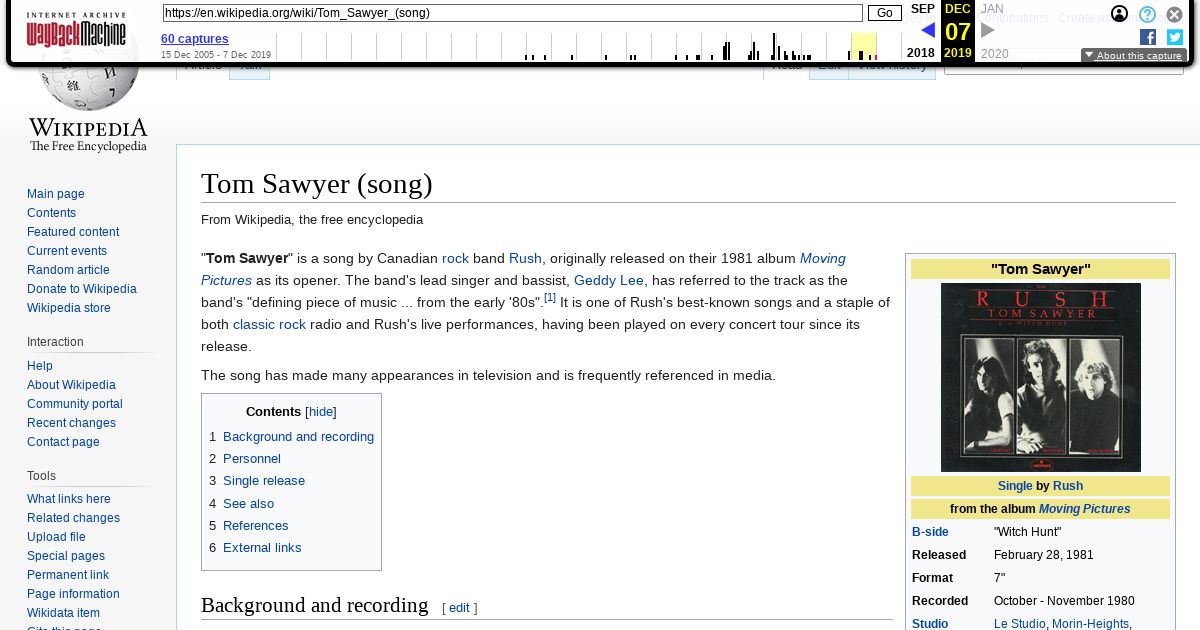Viewport: 1200px width, 630px height.
Task: Follow the classic rock link
Action: [269, 324]
